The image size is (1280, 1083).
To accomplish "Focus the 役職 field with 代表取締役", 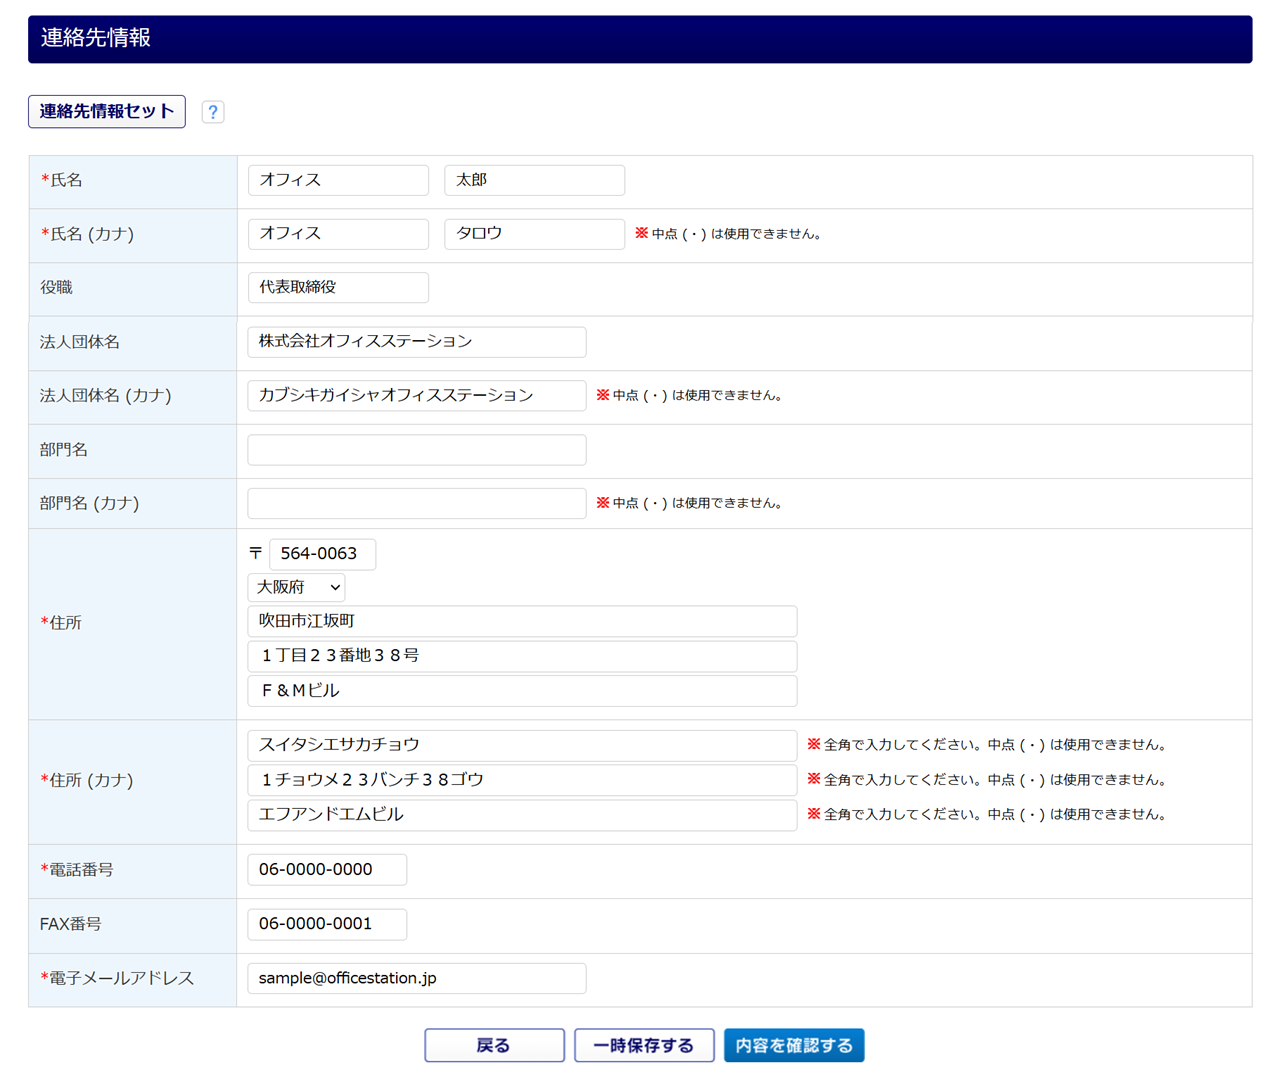I will pyautogui.click(x=338, y=288).
